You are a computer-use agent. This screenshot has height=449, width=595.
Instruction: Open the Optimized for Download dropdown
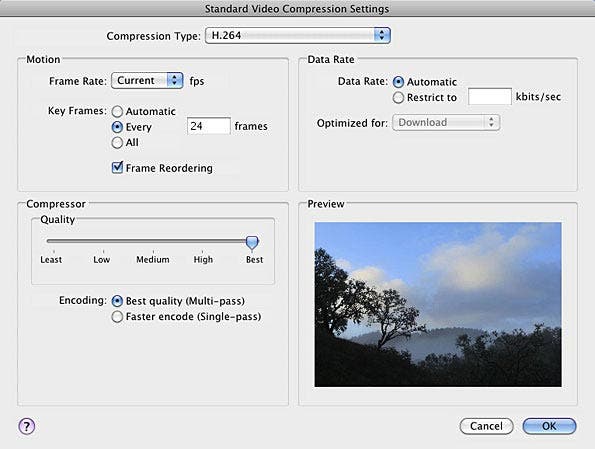446,123
